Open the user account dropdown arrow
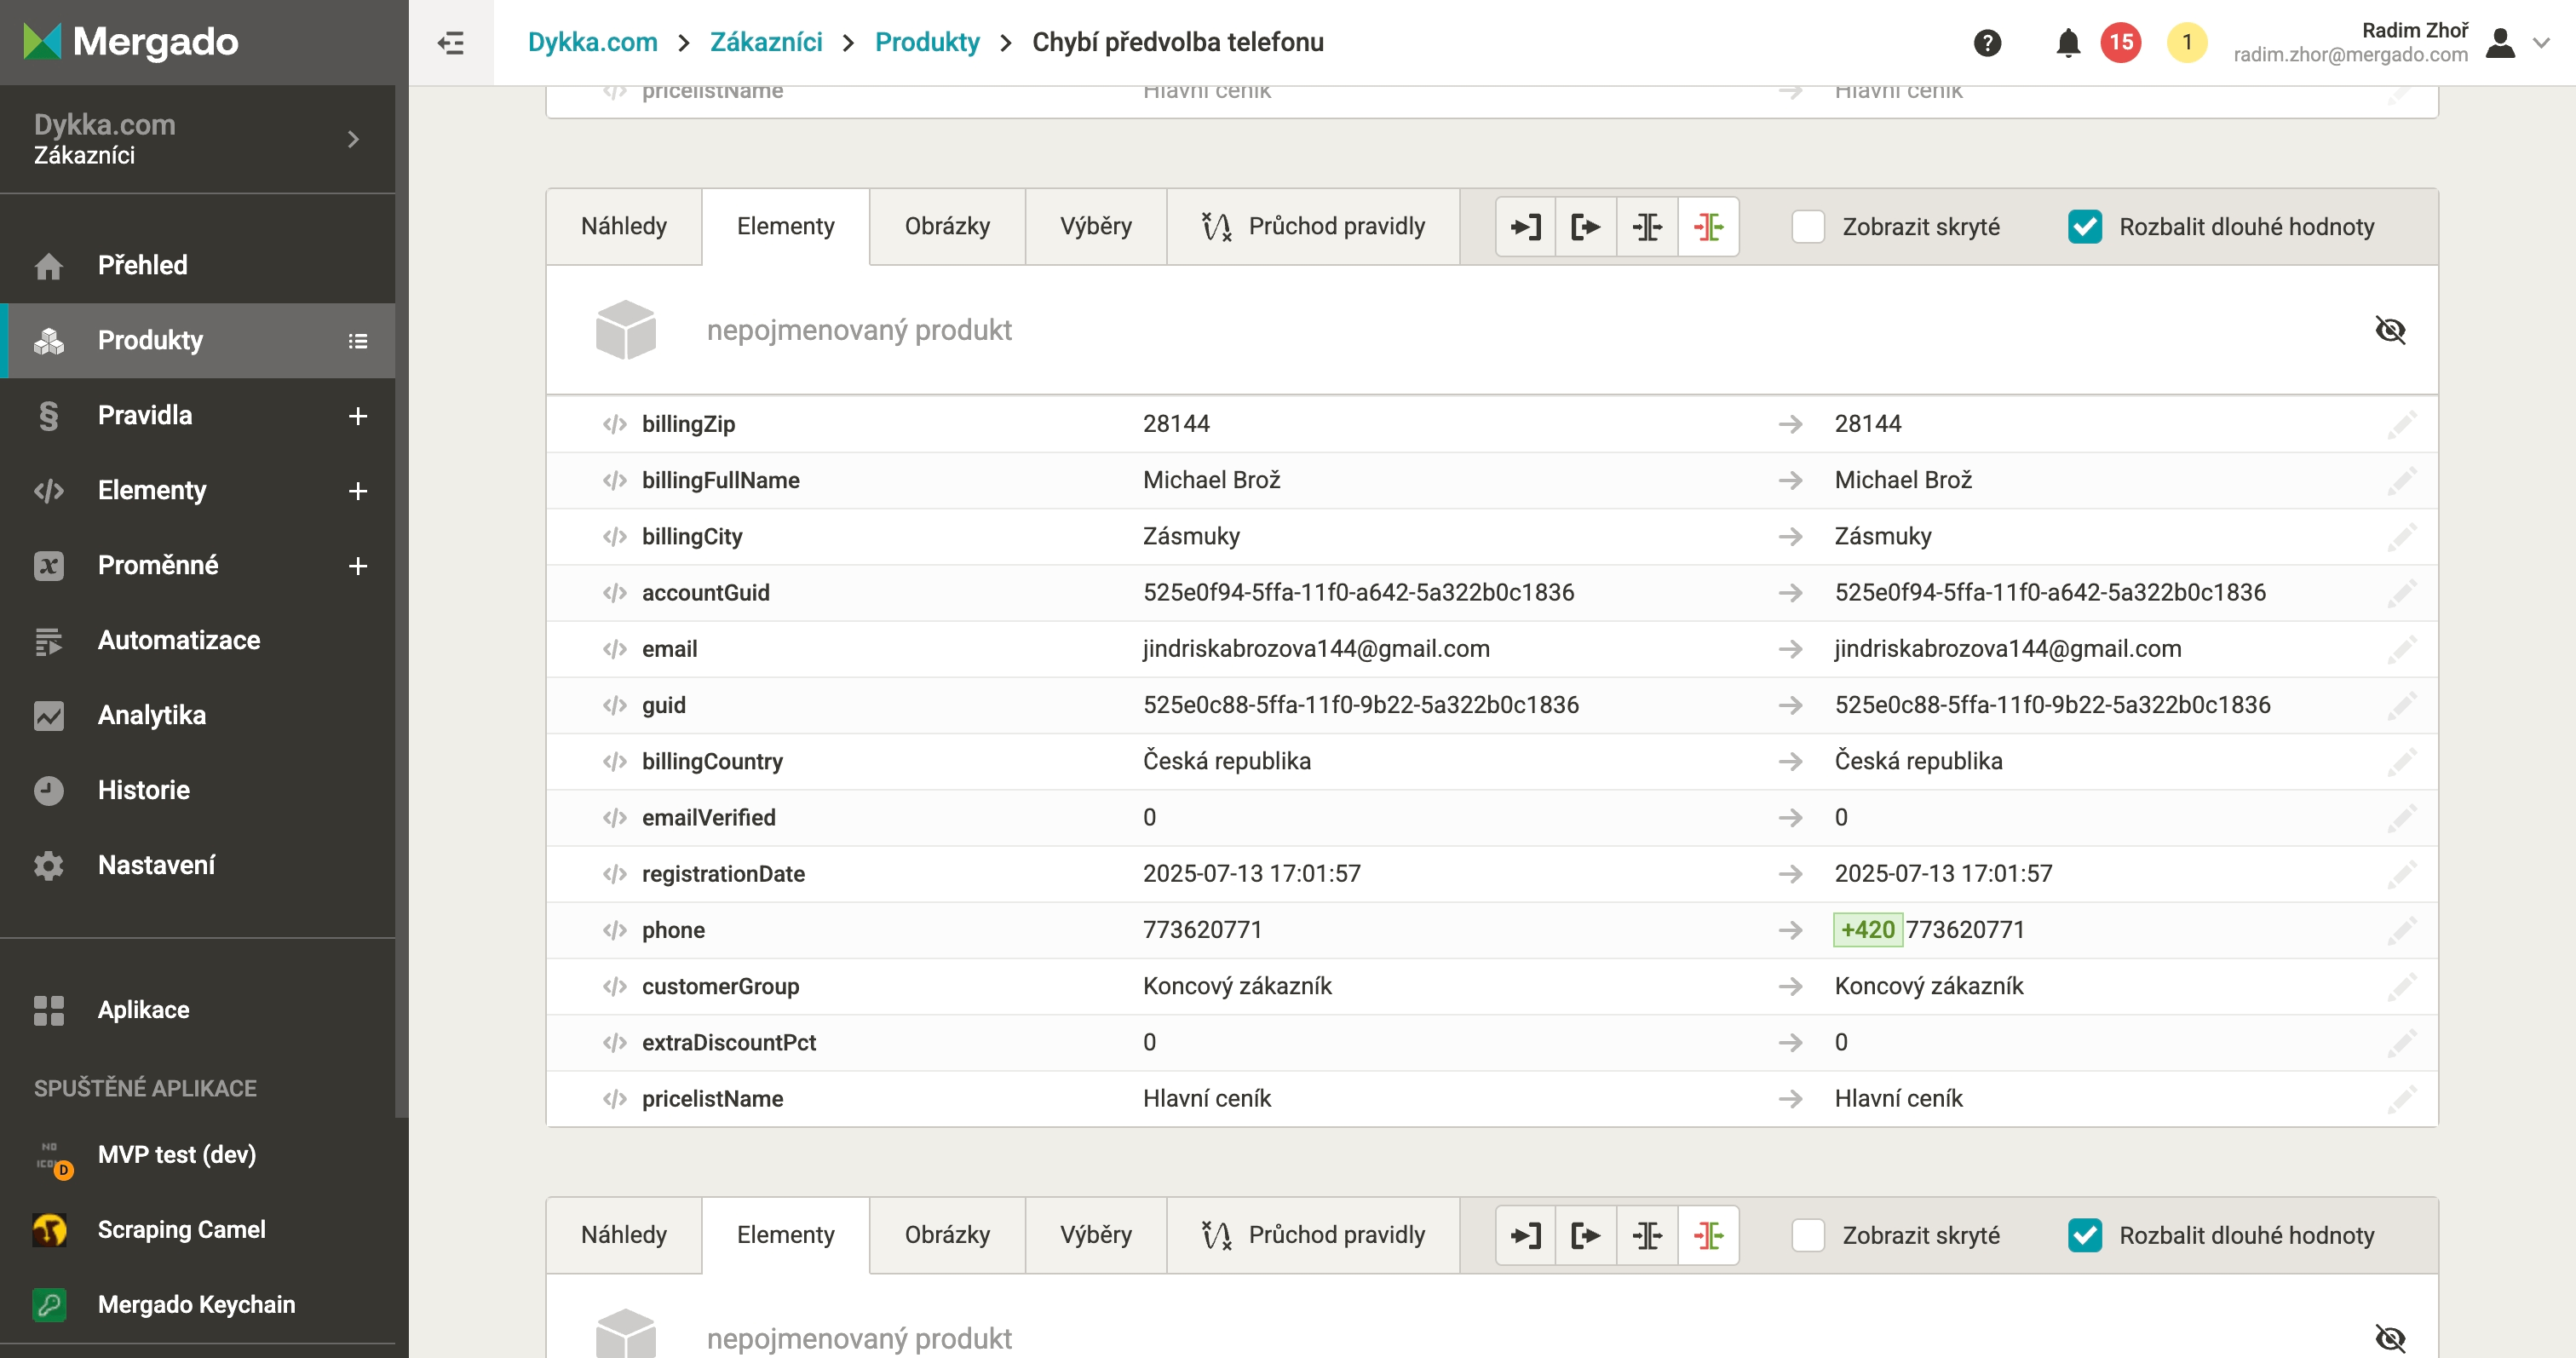 click(2541, 43)
